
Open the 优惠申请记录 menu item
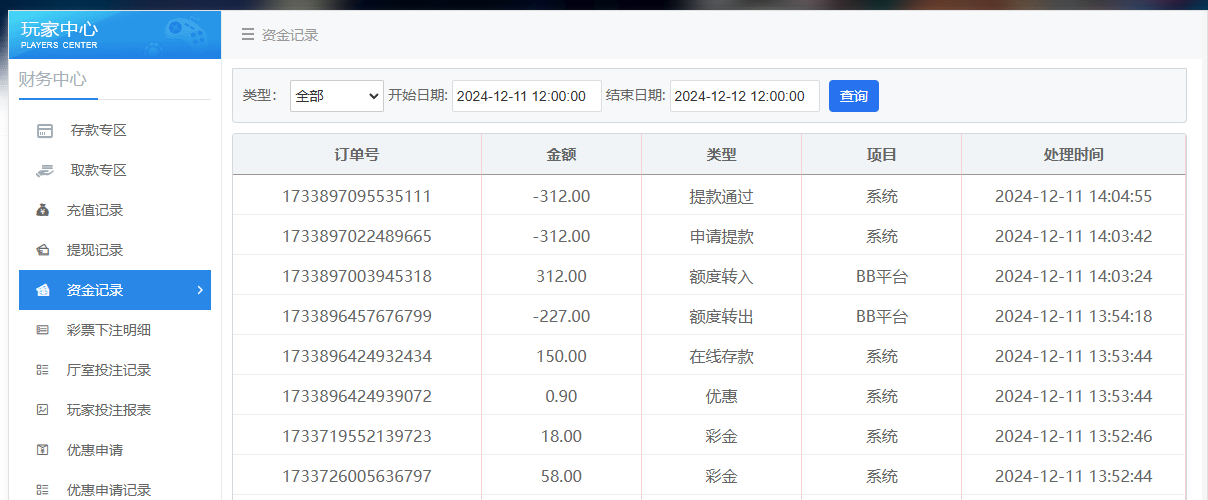click(x=108, y=490)
